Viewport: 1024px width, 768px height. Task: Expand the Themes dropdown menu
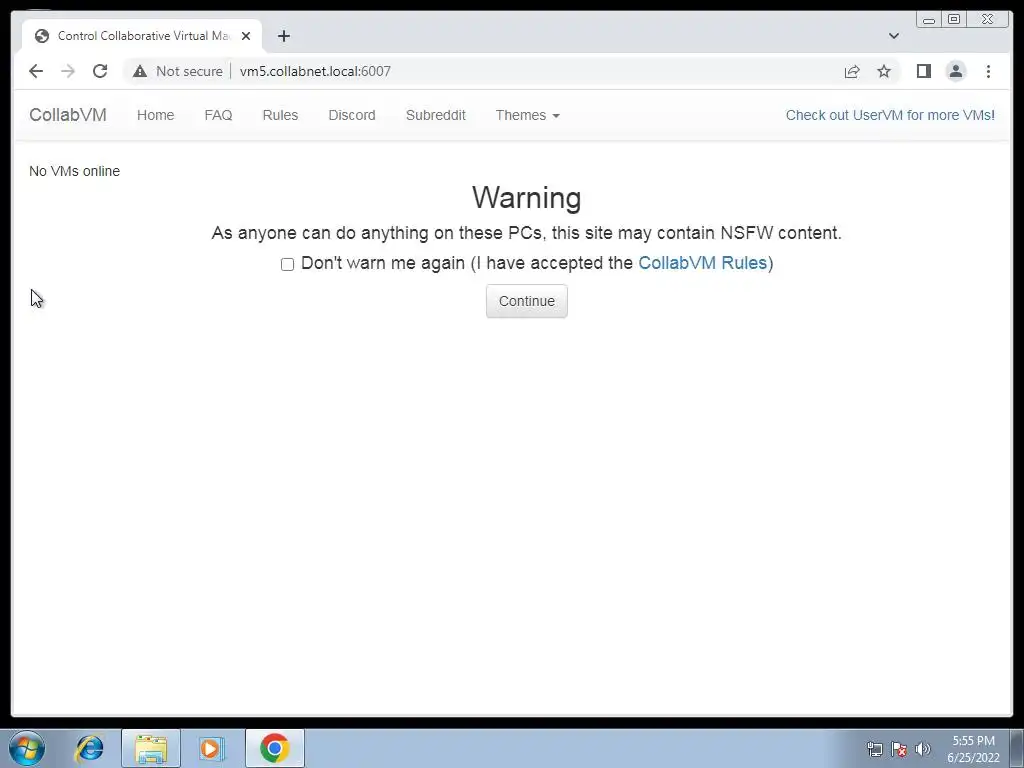[527, 115]
